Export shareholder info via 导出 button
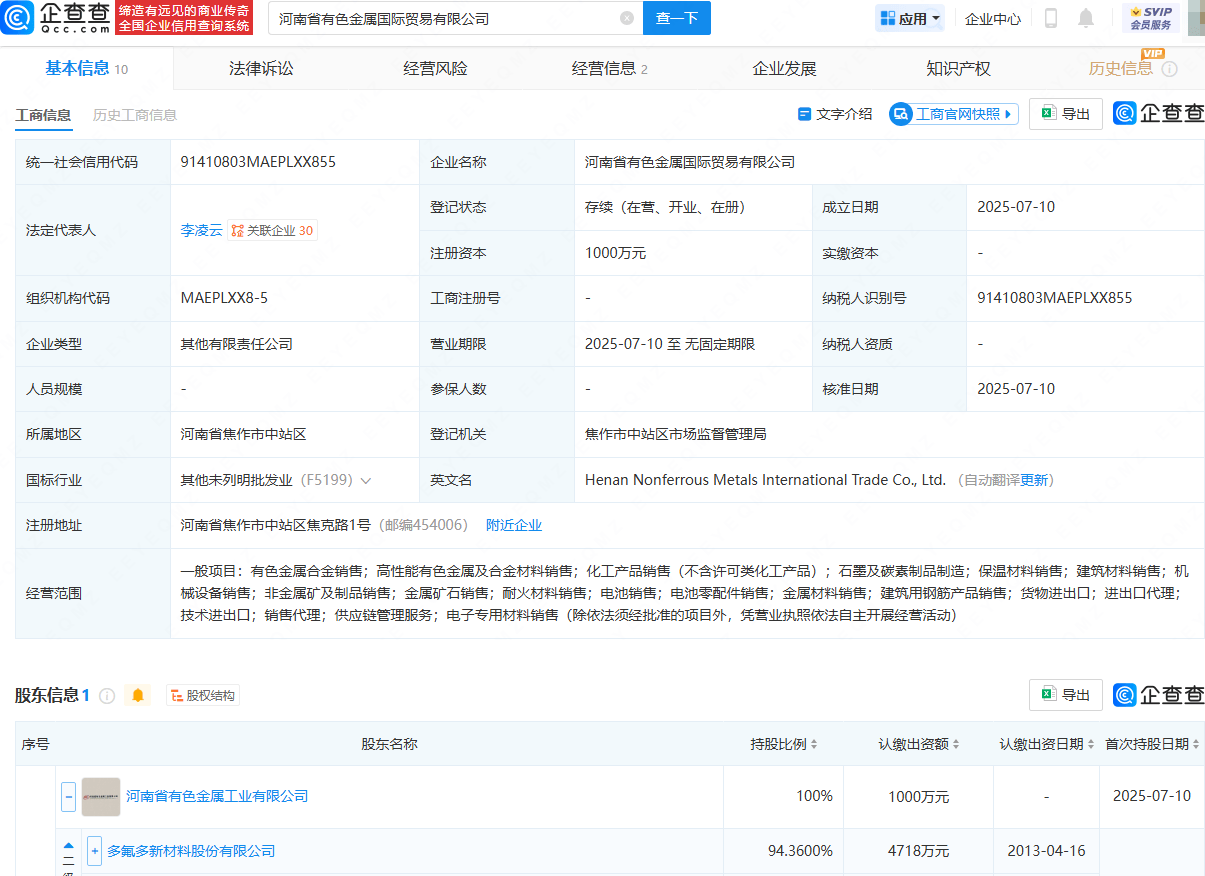Screen dimensions: 1205x876 [x=1066, y=694]
